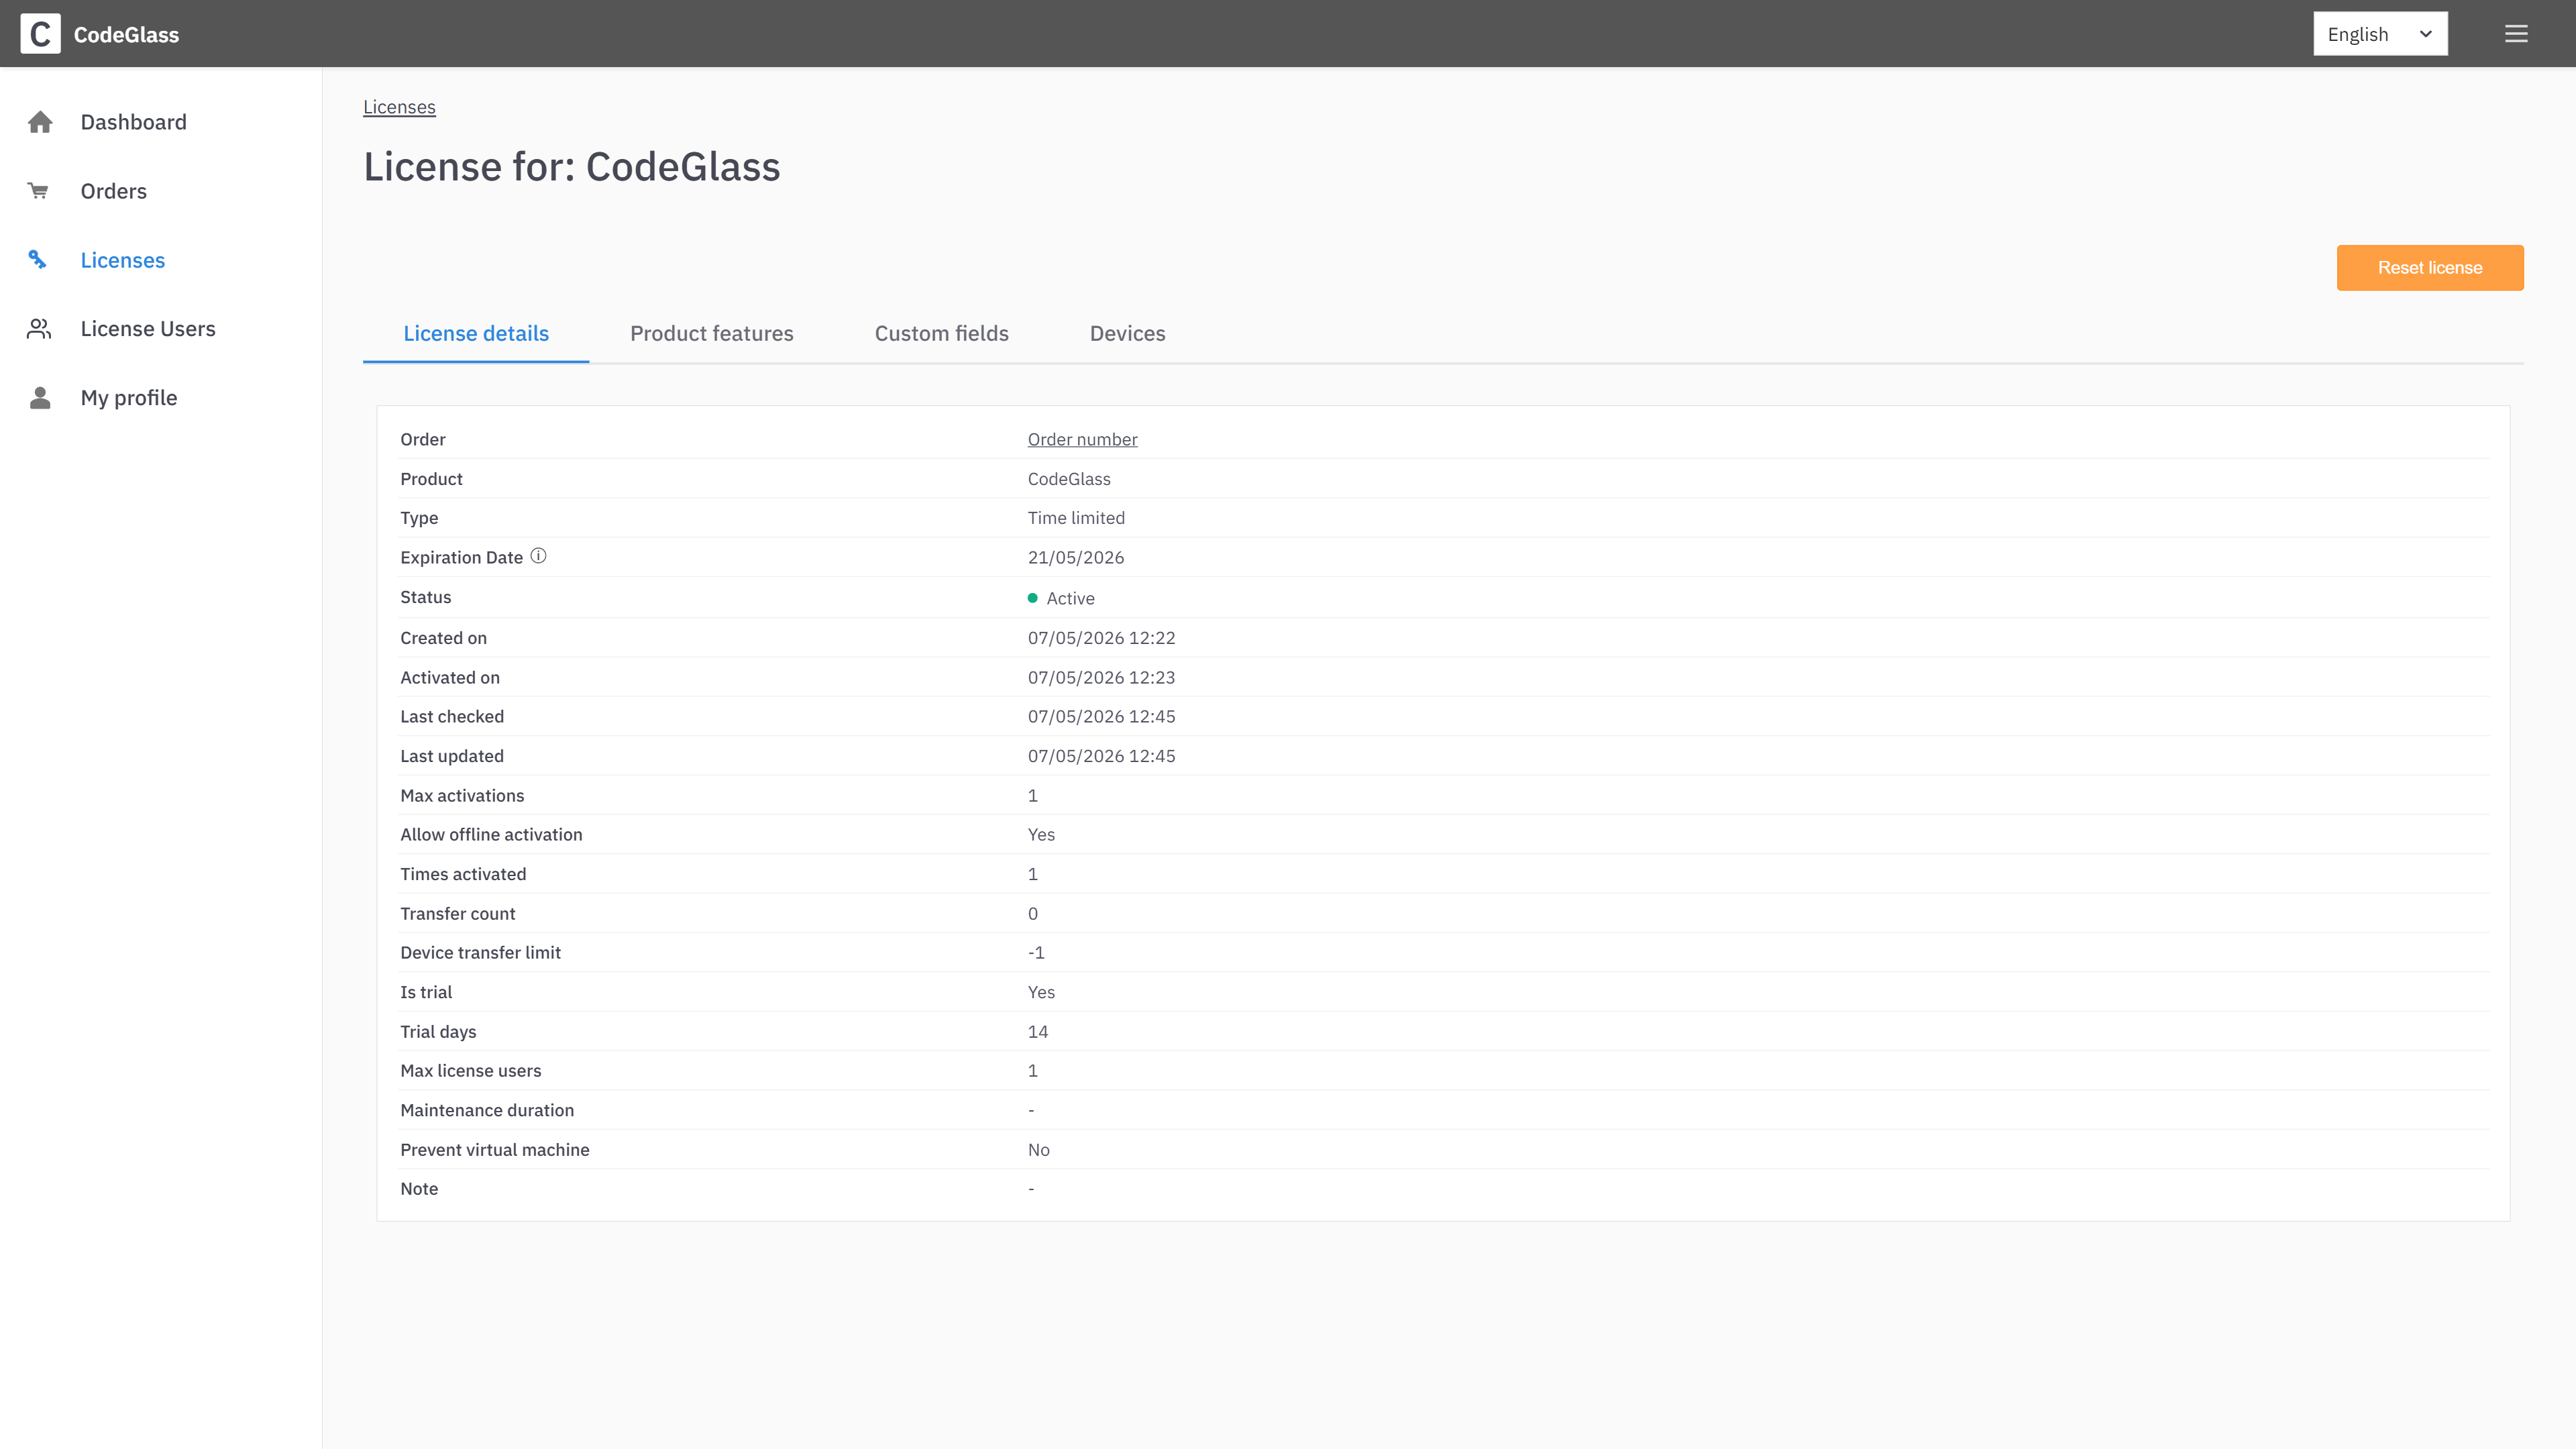Viewport: 2576px width, 1449px height.
Task: Select Licenses in sidebar
Action: (x=122, y=260)
